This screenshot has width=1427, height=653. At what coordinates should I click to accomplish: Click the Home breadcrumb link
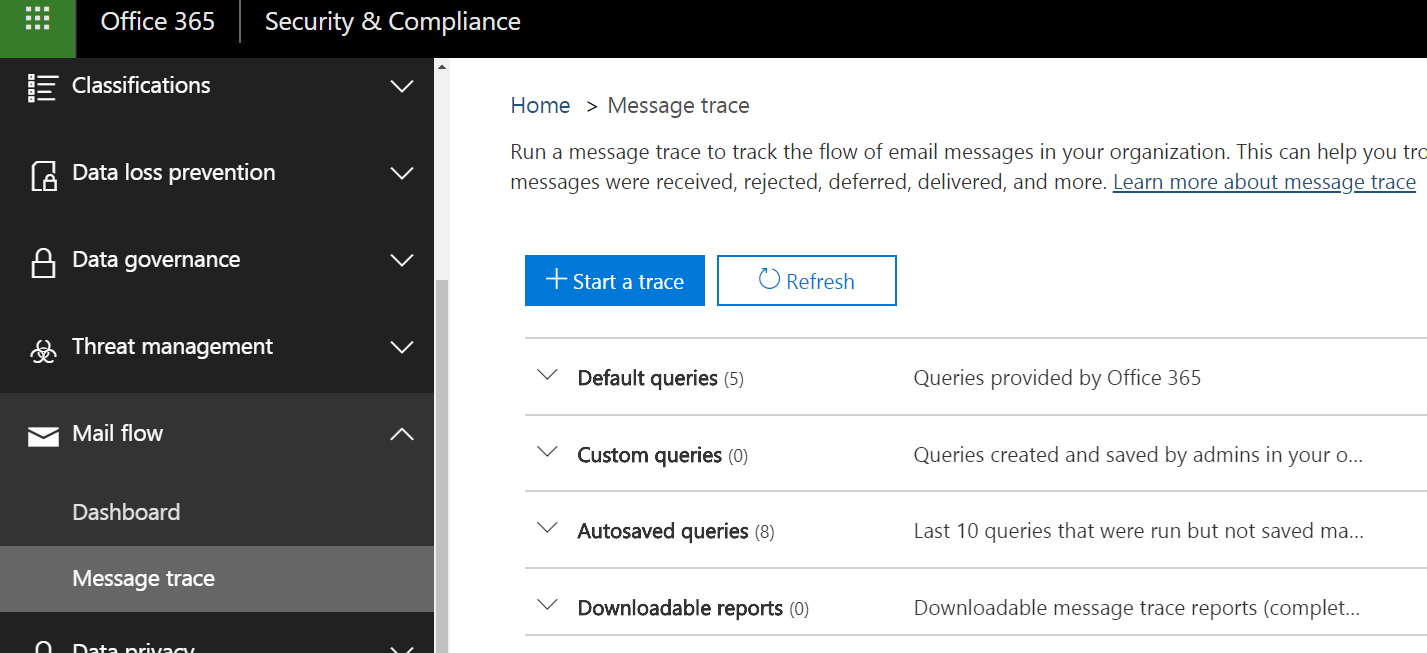[540, 105]
